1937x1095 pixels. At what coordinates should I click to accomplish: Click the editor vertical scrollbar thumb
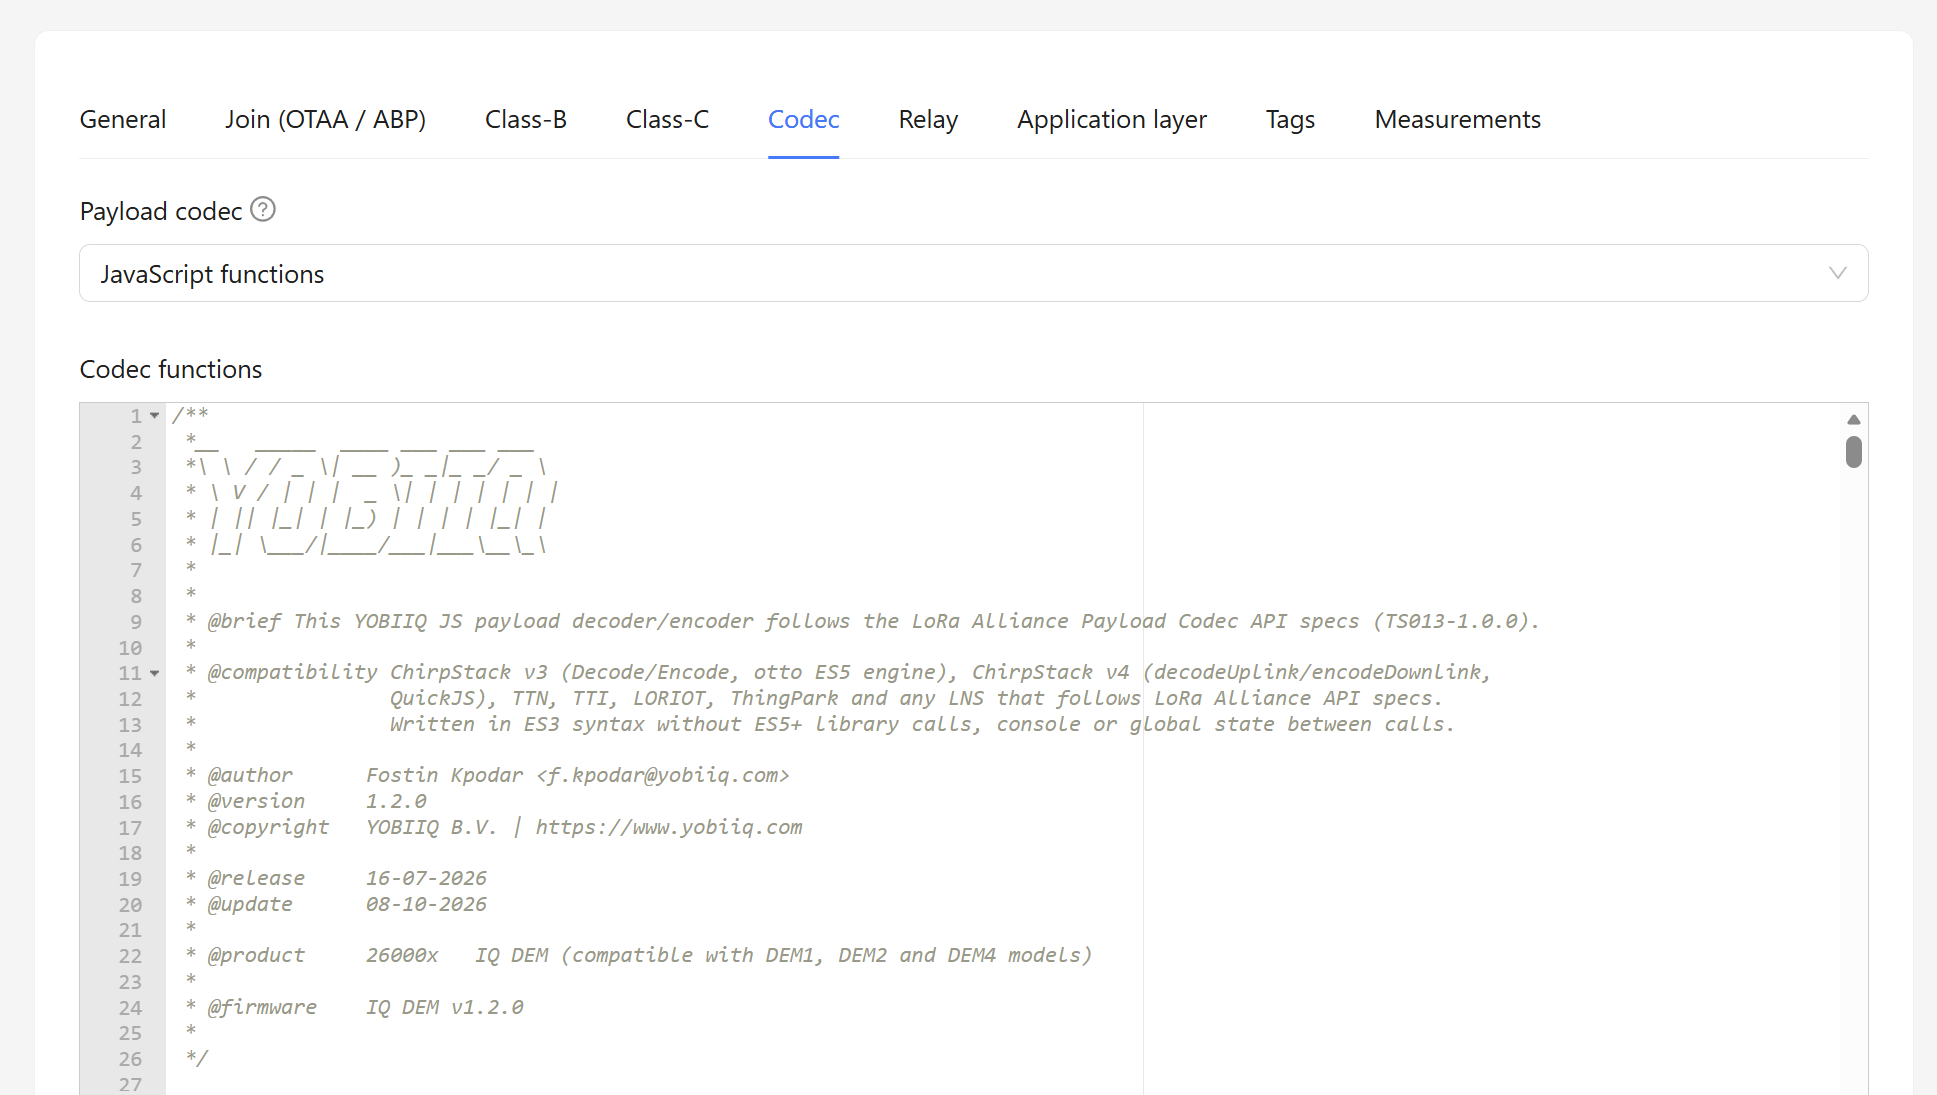pyautogui.click(x=1853, y=451)
